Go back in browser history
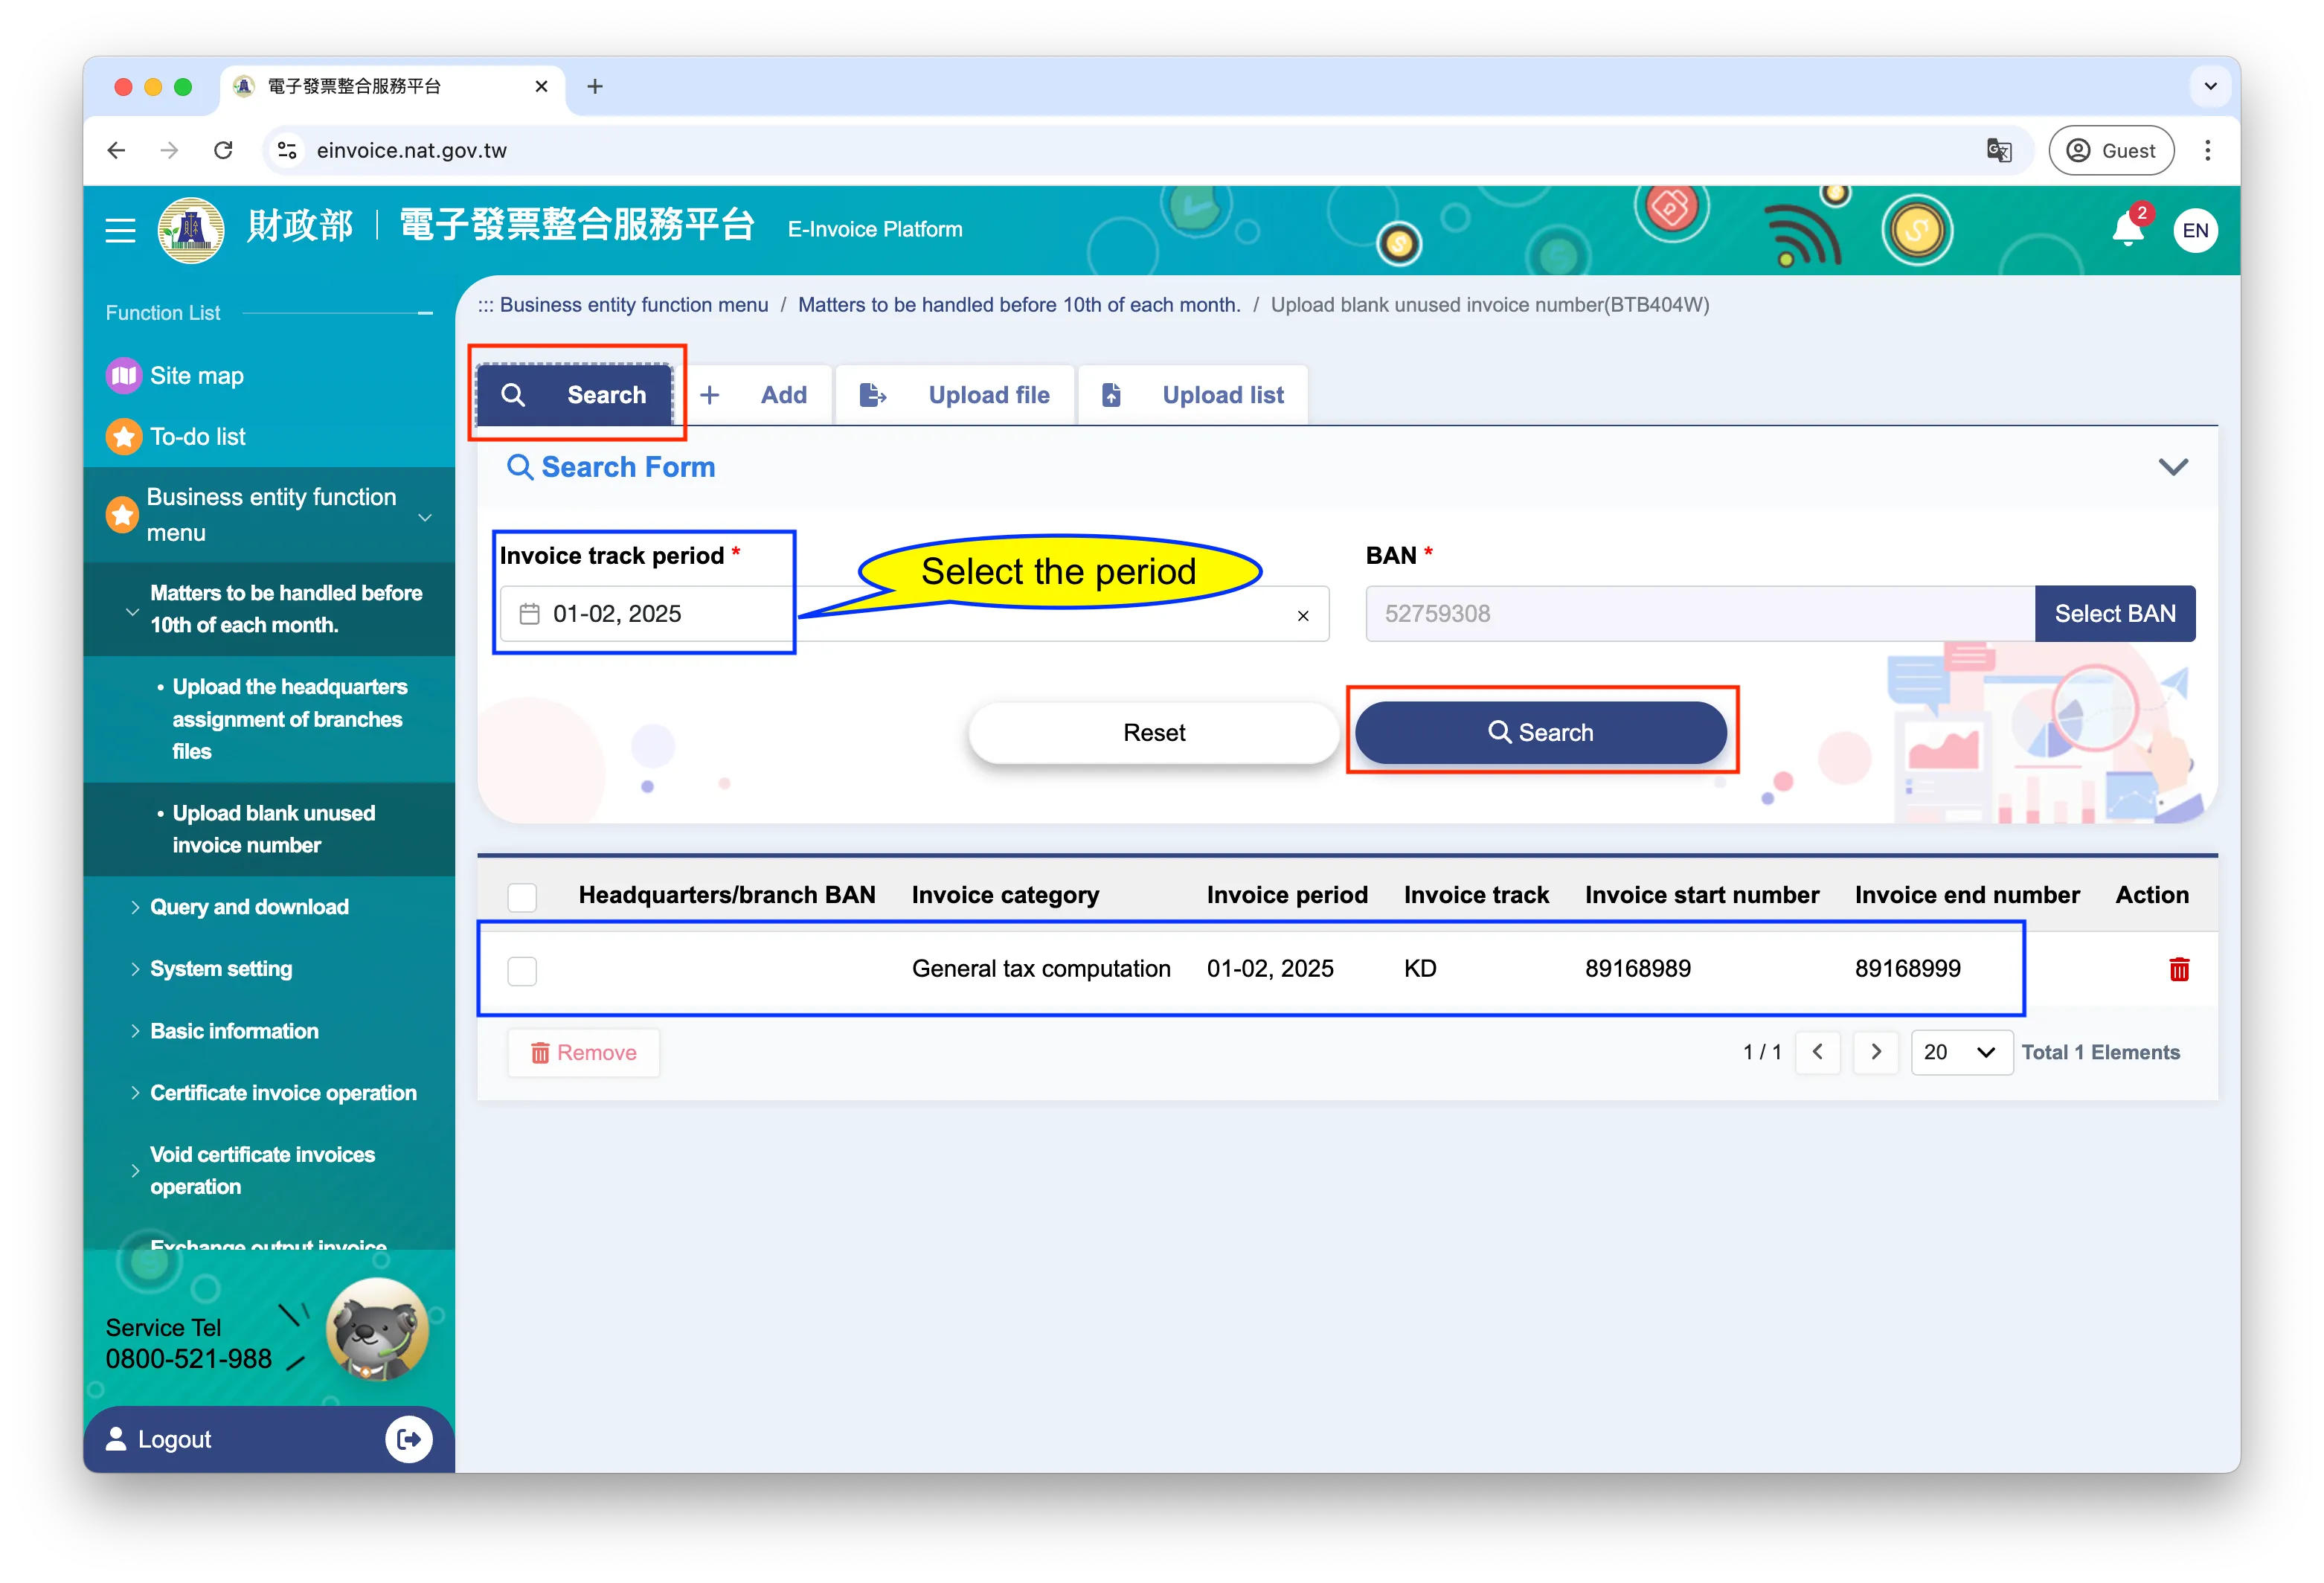Image resolution: width=2324 pixels, height=1583 pixels. coord(116,150)
